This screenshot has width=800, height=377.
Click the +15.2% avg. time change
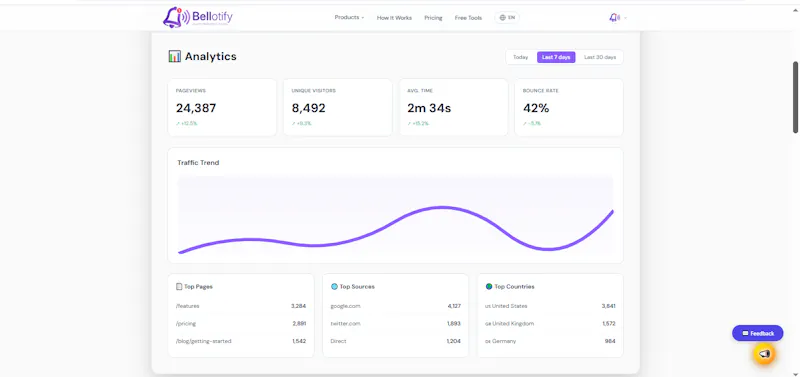[418, 123]
